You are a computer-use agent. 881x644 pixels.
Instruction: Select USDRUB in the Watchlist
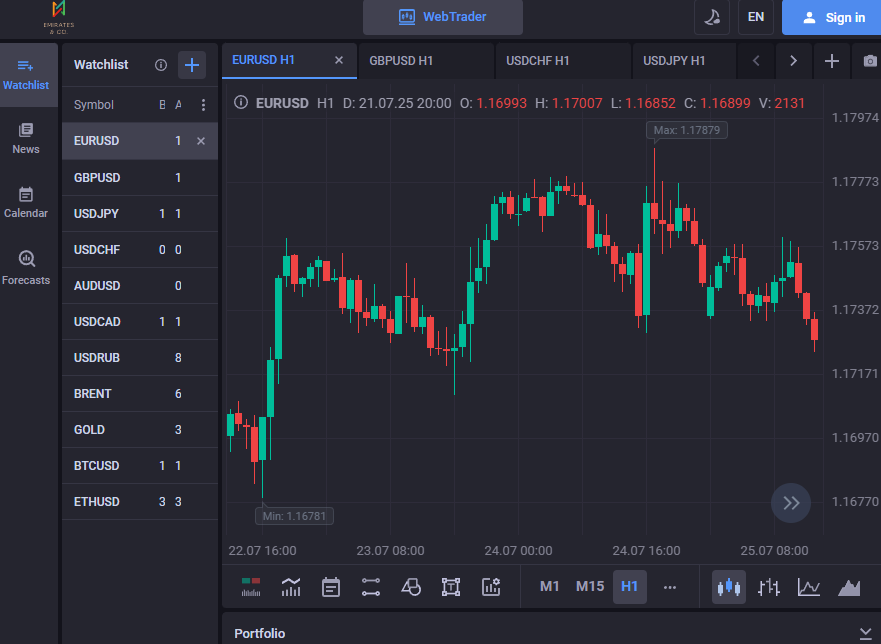click(x=140, y=357)
